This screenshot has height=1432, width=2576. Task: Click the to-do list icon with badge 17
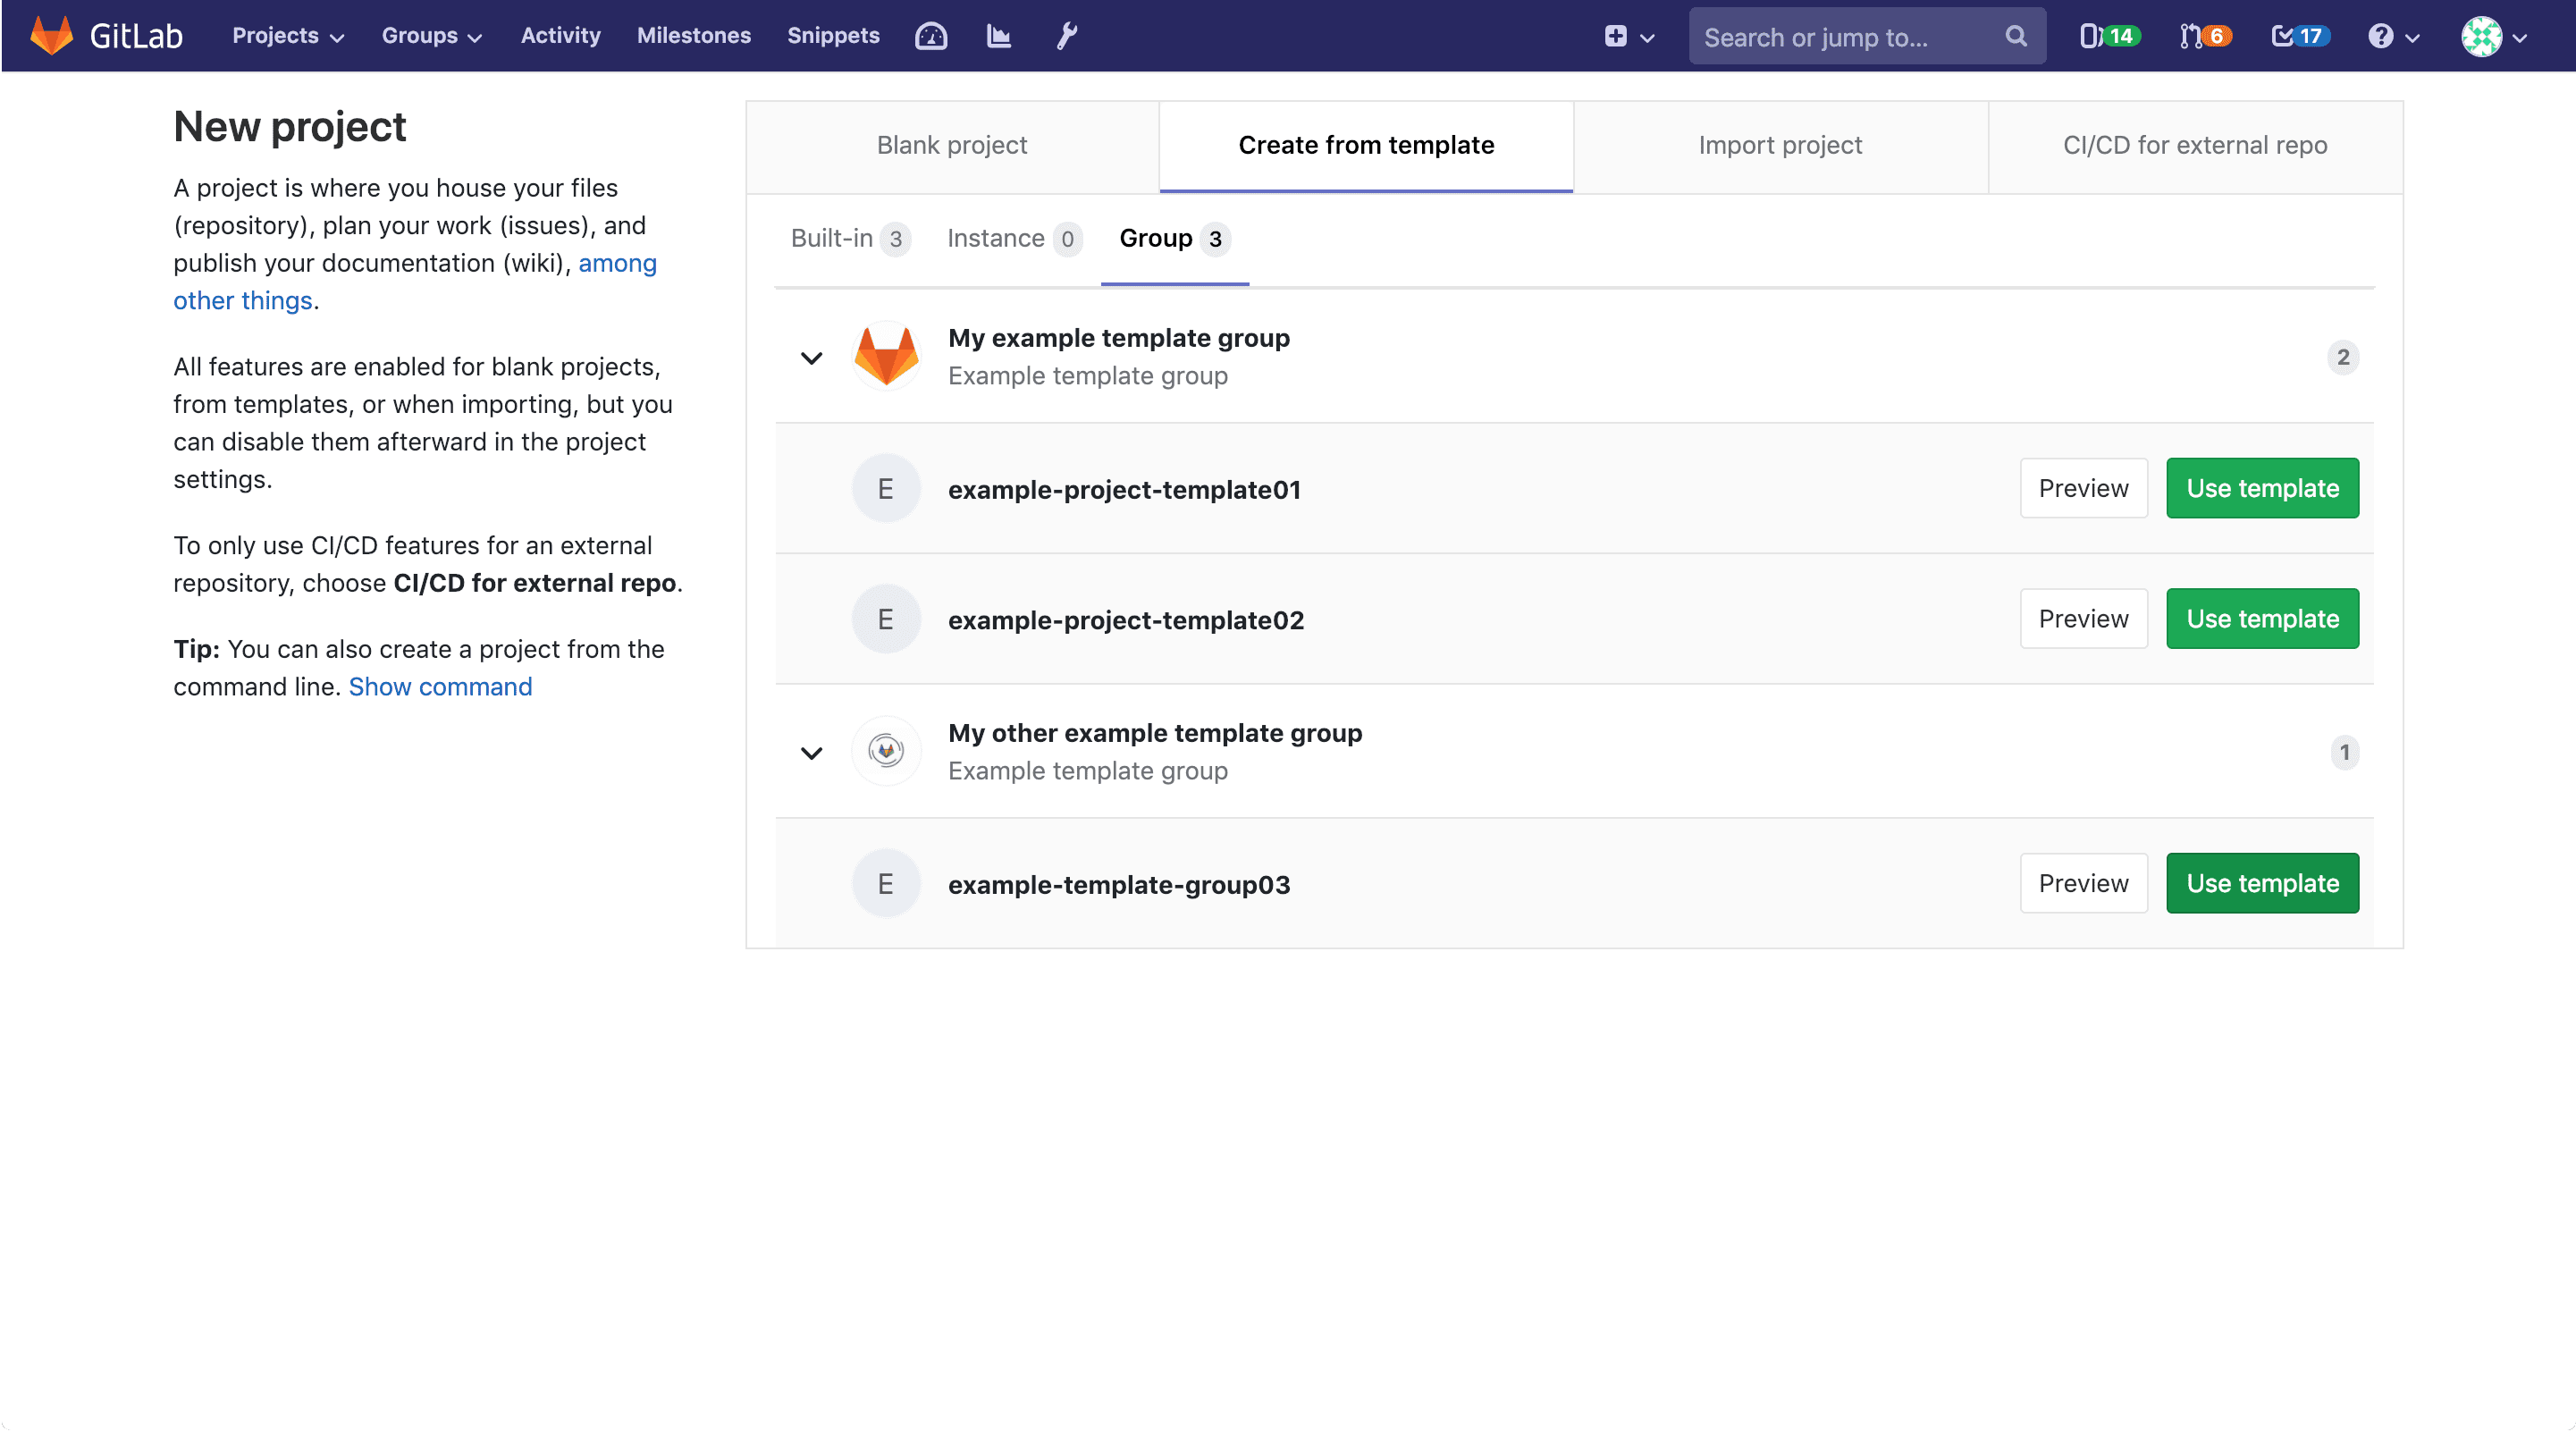click(x=2297, y=35)
